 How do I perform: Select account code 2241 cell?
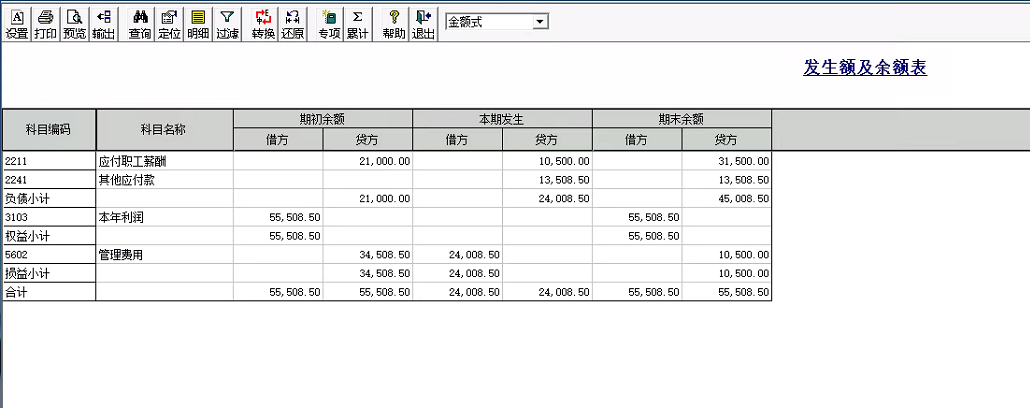[49, 180]
